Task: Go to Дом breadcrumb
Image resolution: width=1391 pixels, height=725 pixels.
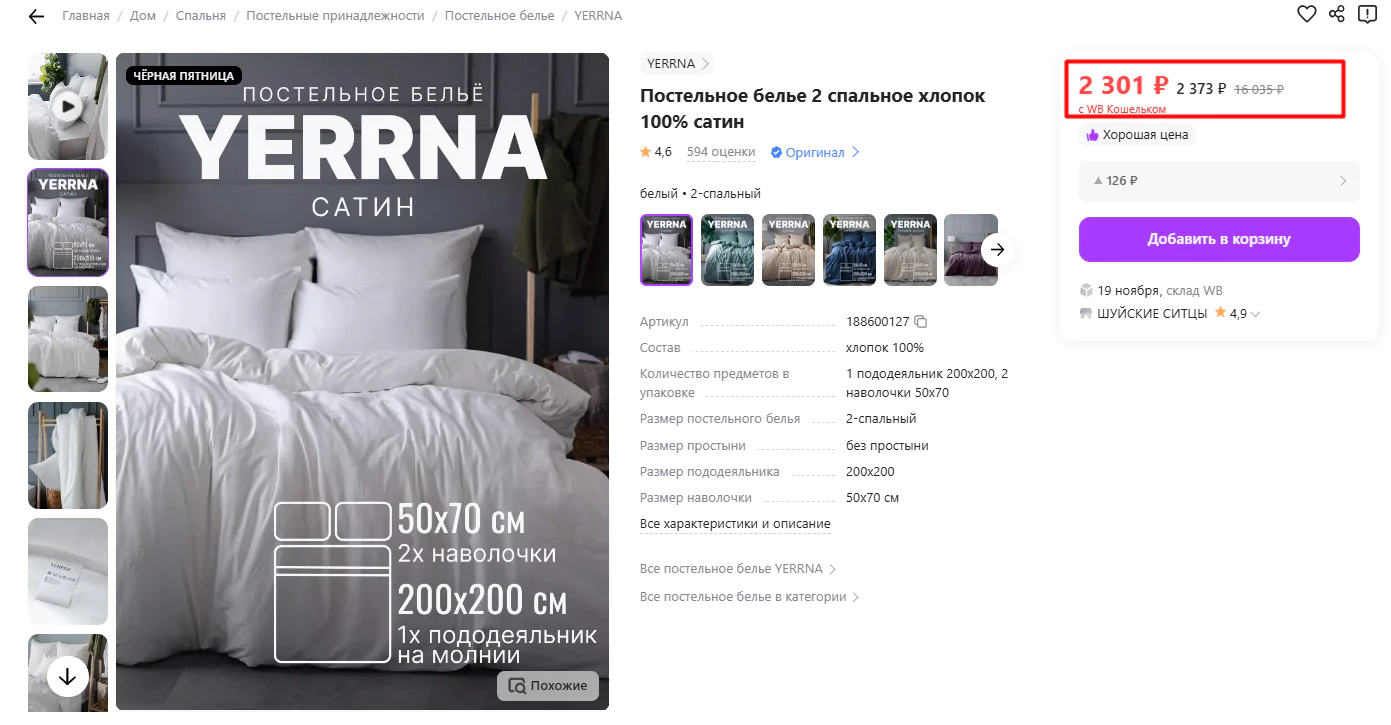Action: coord(143,16)
